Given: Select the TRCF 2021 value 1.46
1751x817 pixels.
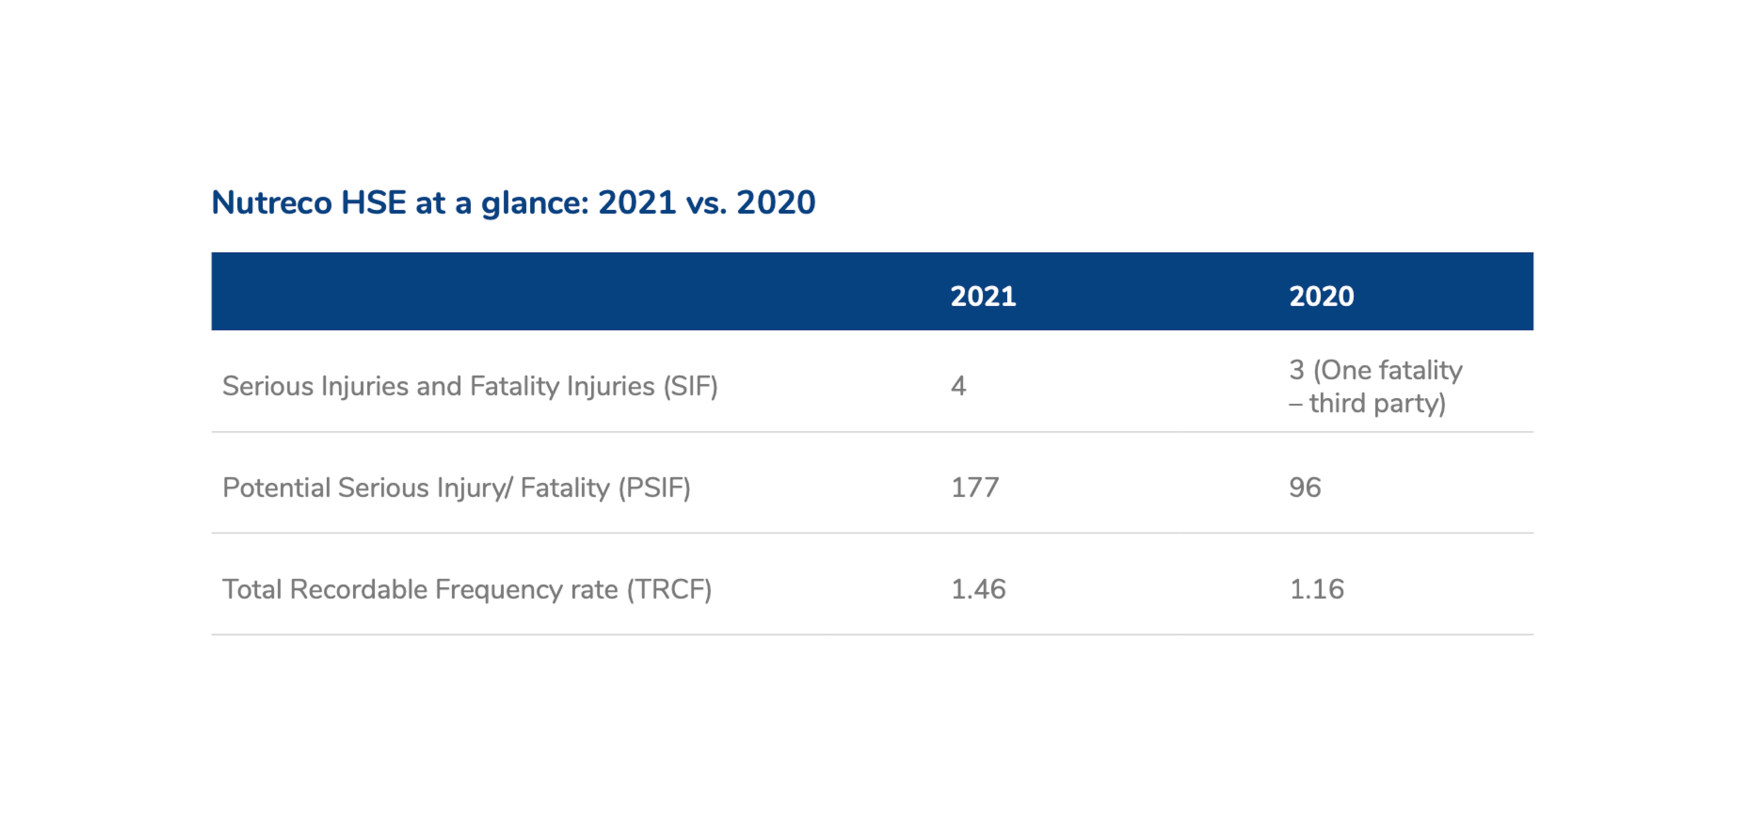Looking at the screenshot, I should coord(978,589).
